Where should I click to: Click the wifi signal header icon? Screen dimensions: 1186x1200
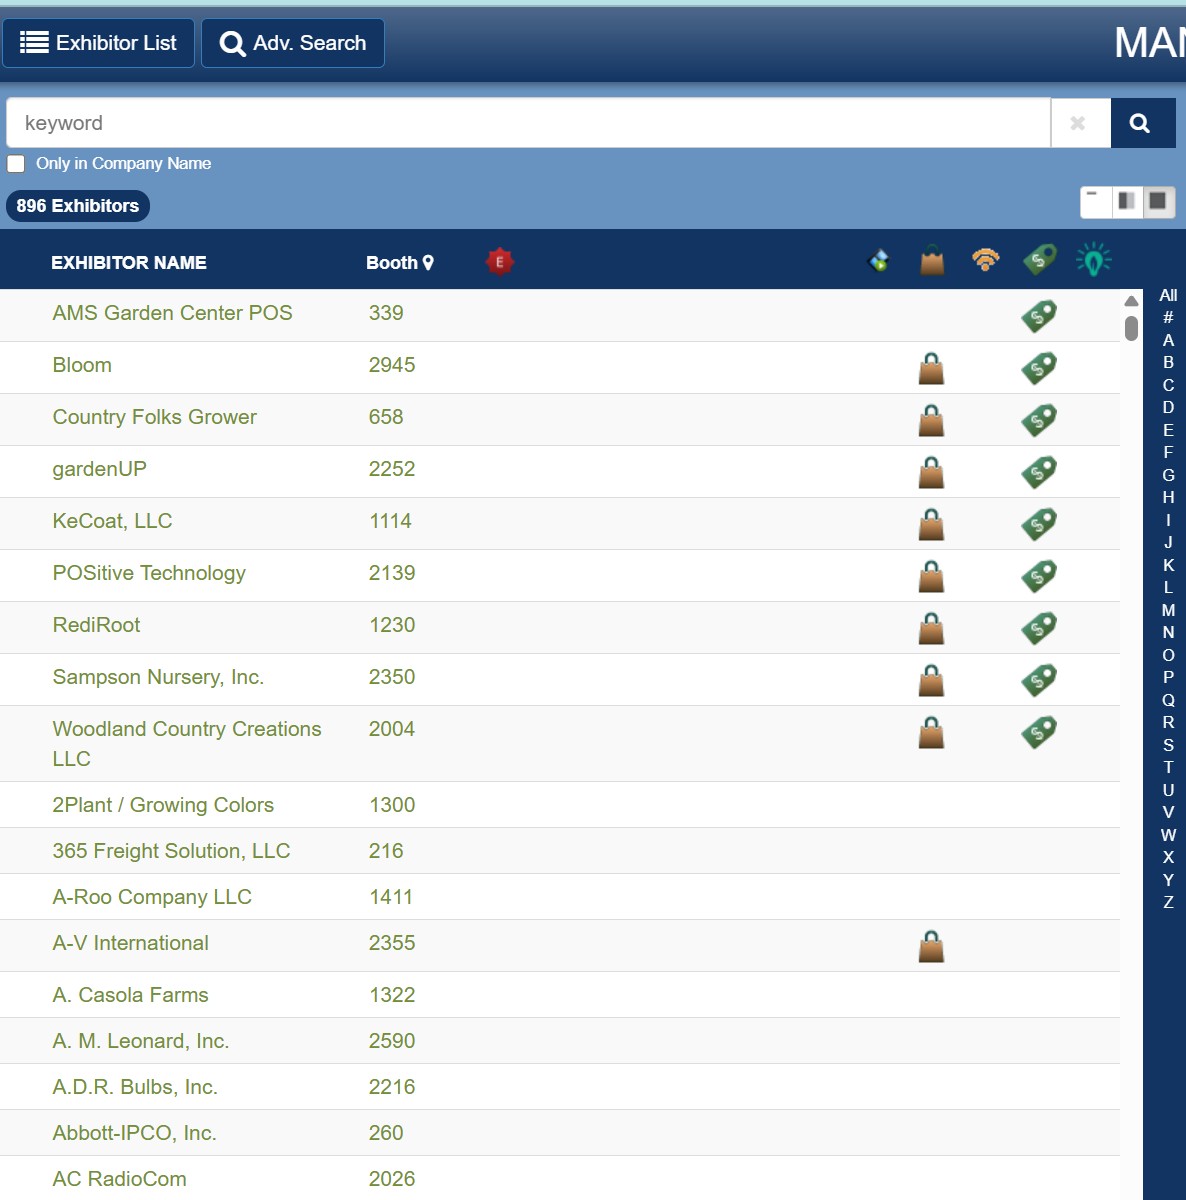coord(986,260)
